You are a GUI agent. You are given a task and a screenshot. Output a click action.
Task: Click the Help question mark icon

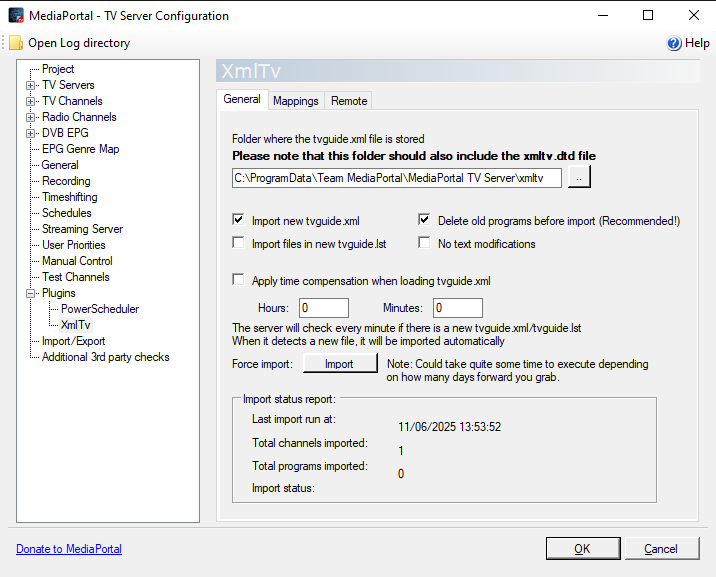(674, 43)
